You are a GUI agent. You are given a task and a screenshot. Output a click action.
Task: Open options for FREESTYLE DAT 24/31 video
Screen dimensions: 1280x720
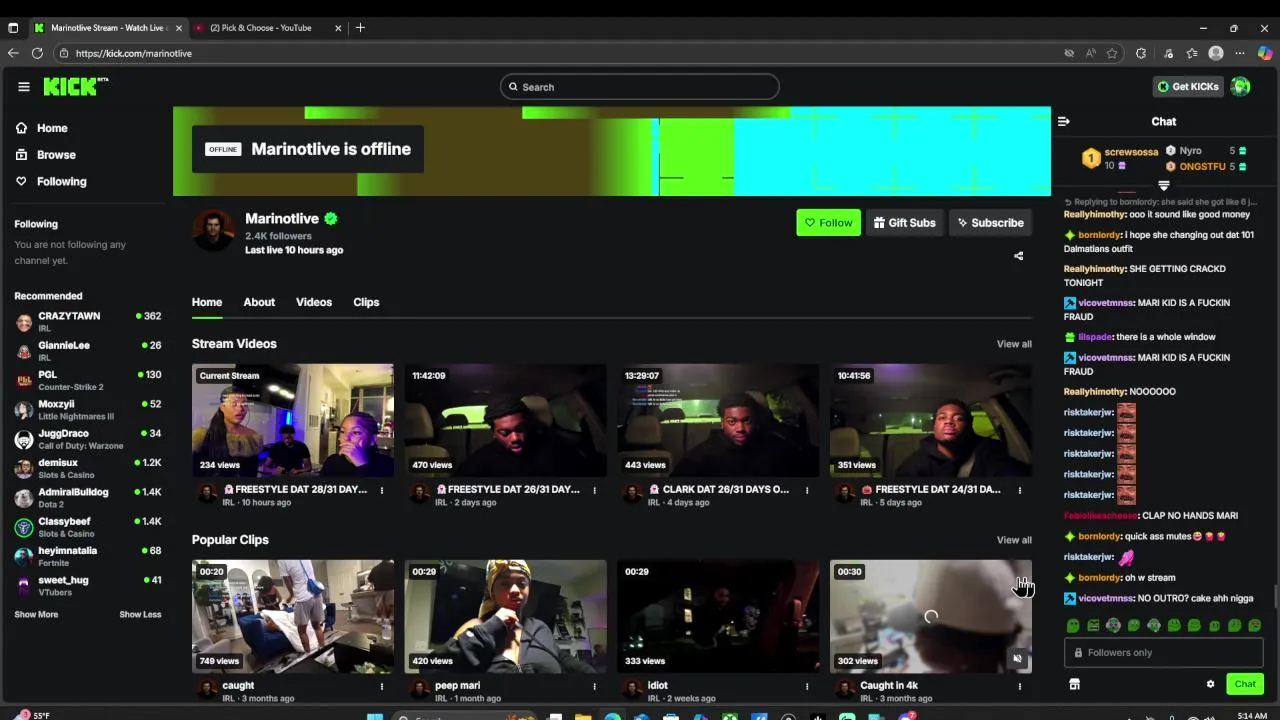[x=1019, y=490]
